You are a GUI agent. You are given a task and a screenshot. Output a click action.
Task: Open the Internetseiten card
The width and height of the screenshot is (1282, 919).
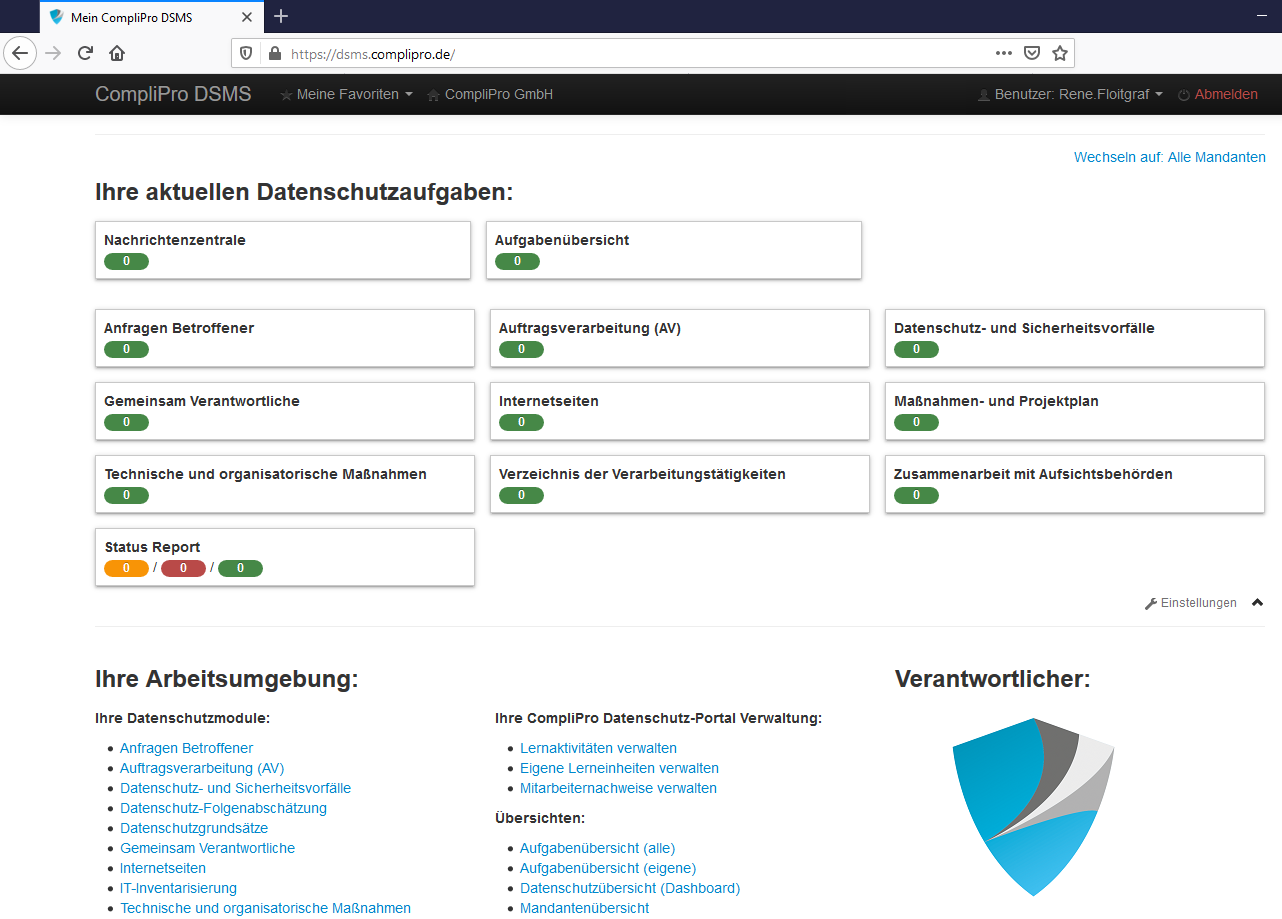680,411
